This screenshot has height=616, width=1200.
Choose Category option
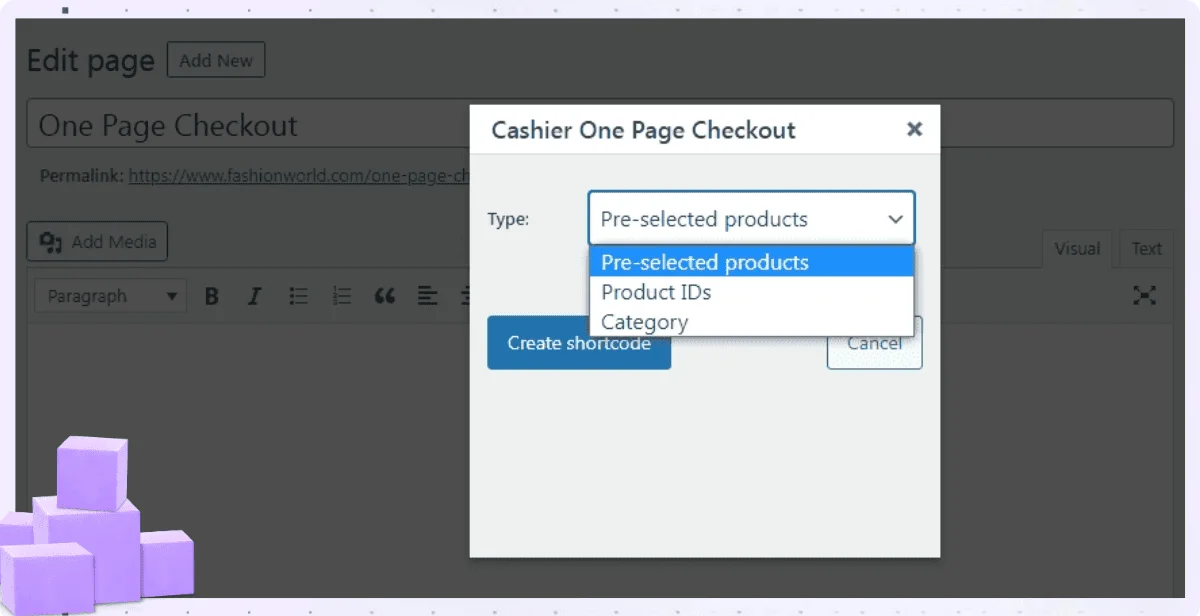751,322
